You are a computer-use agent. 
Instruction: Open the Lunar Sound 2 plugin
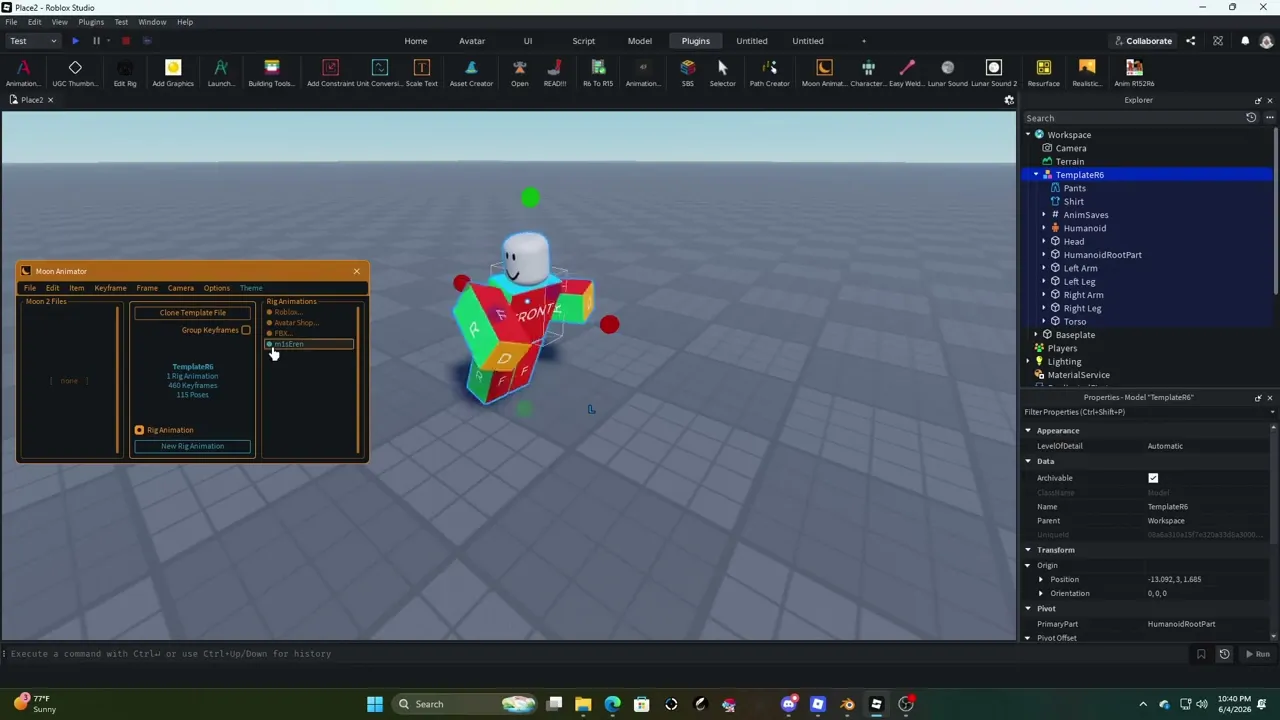click(x=993, y=72)
